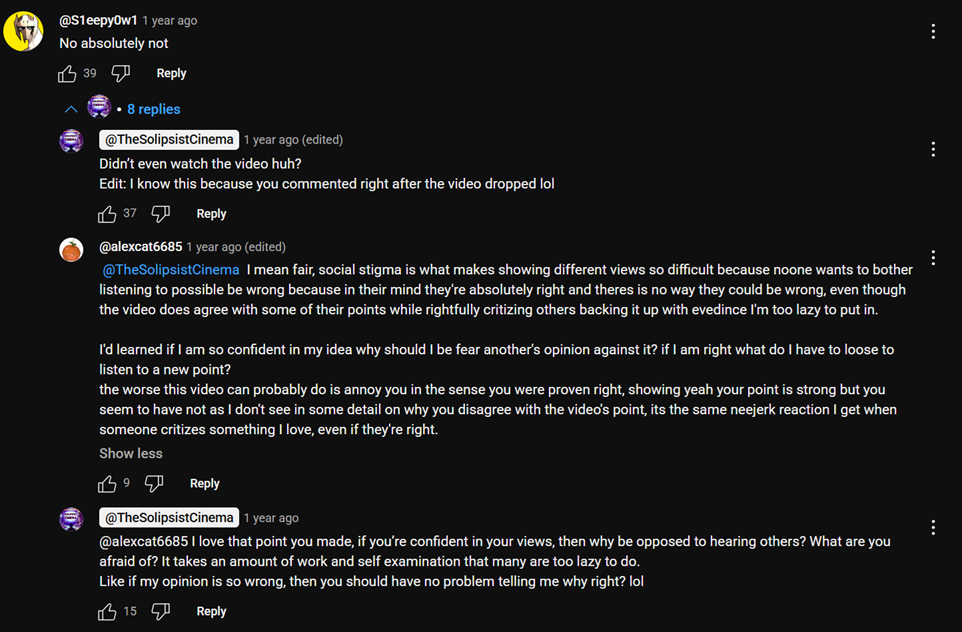Open the blue @TheSolipsistCinema mention link
962x632 pixels.
coord(171,270)
